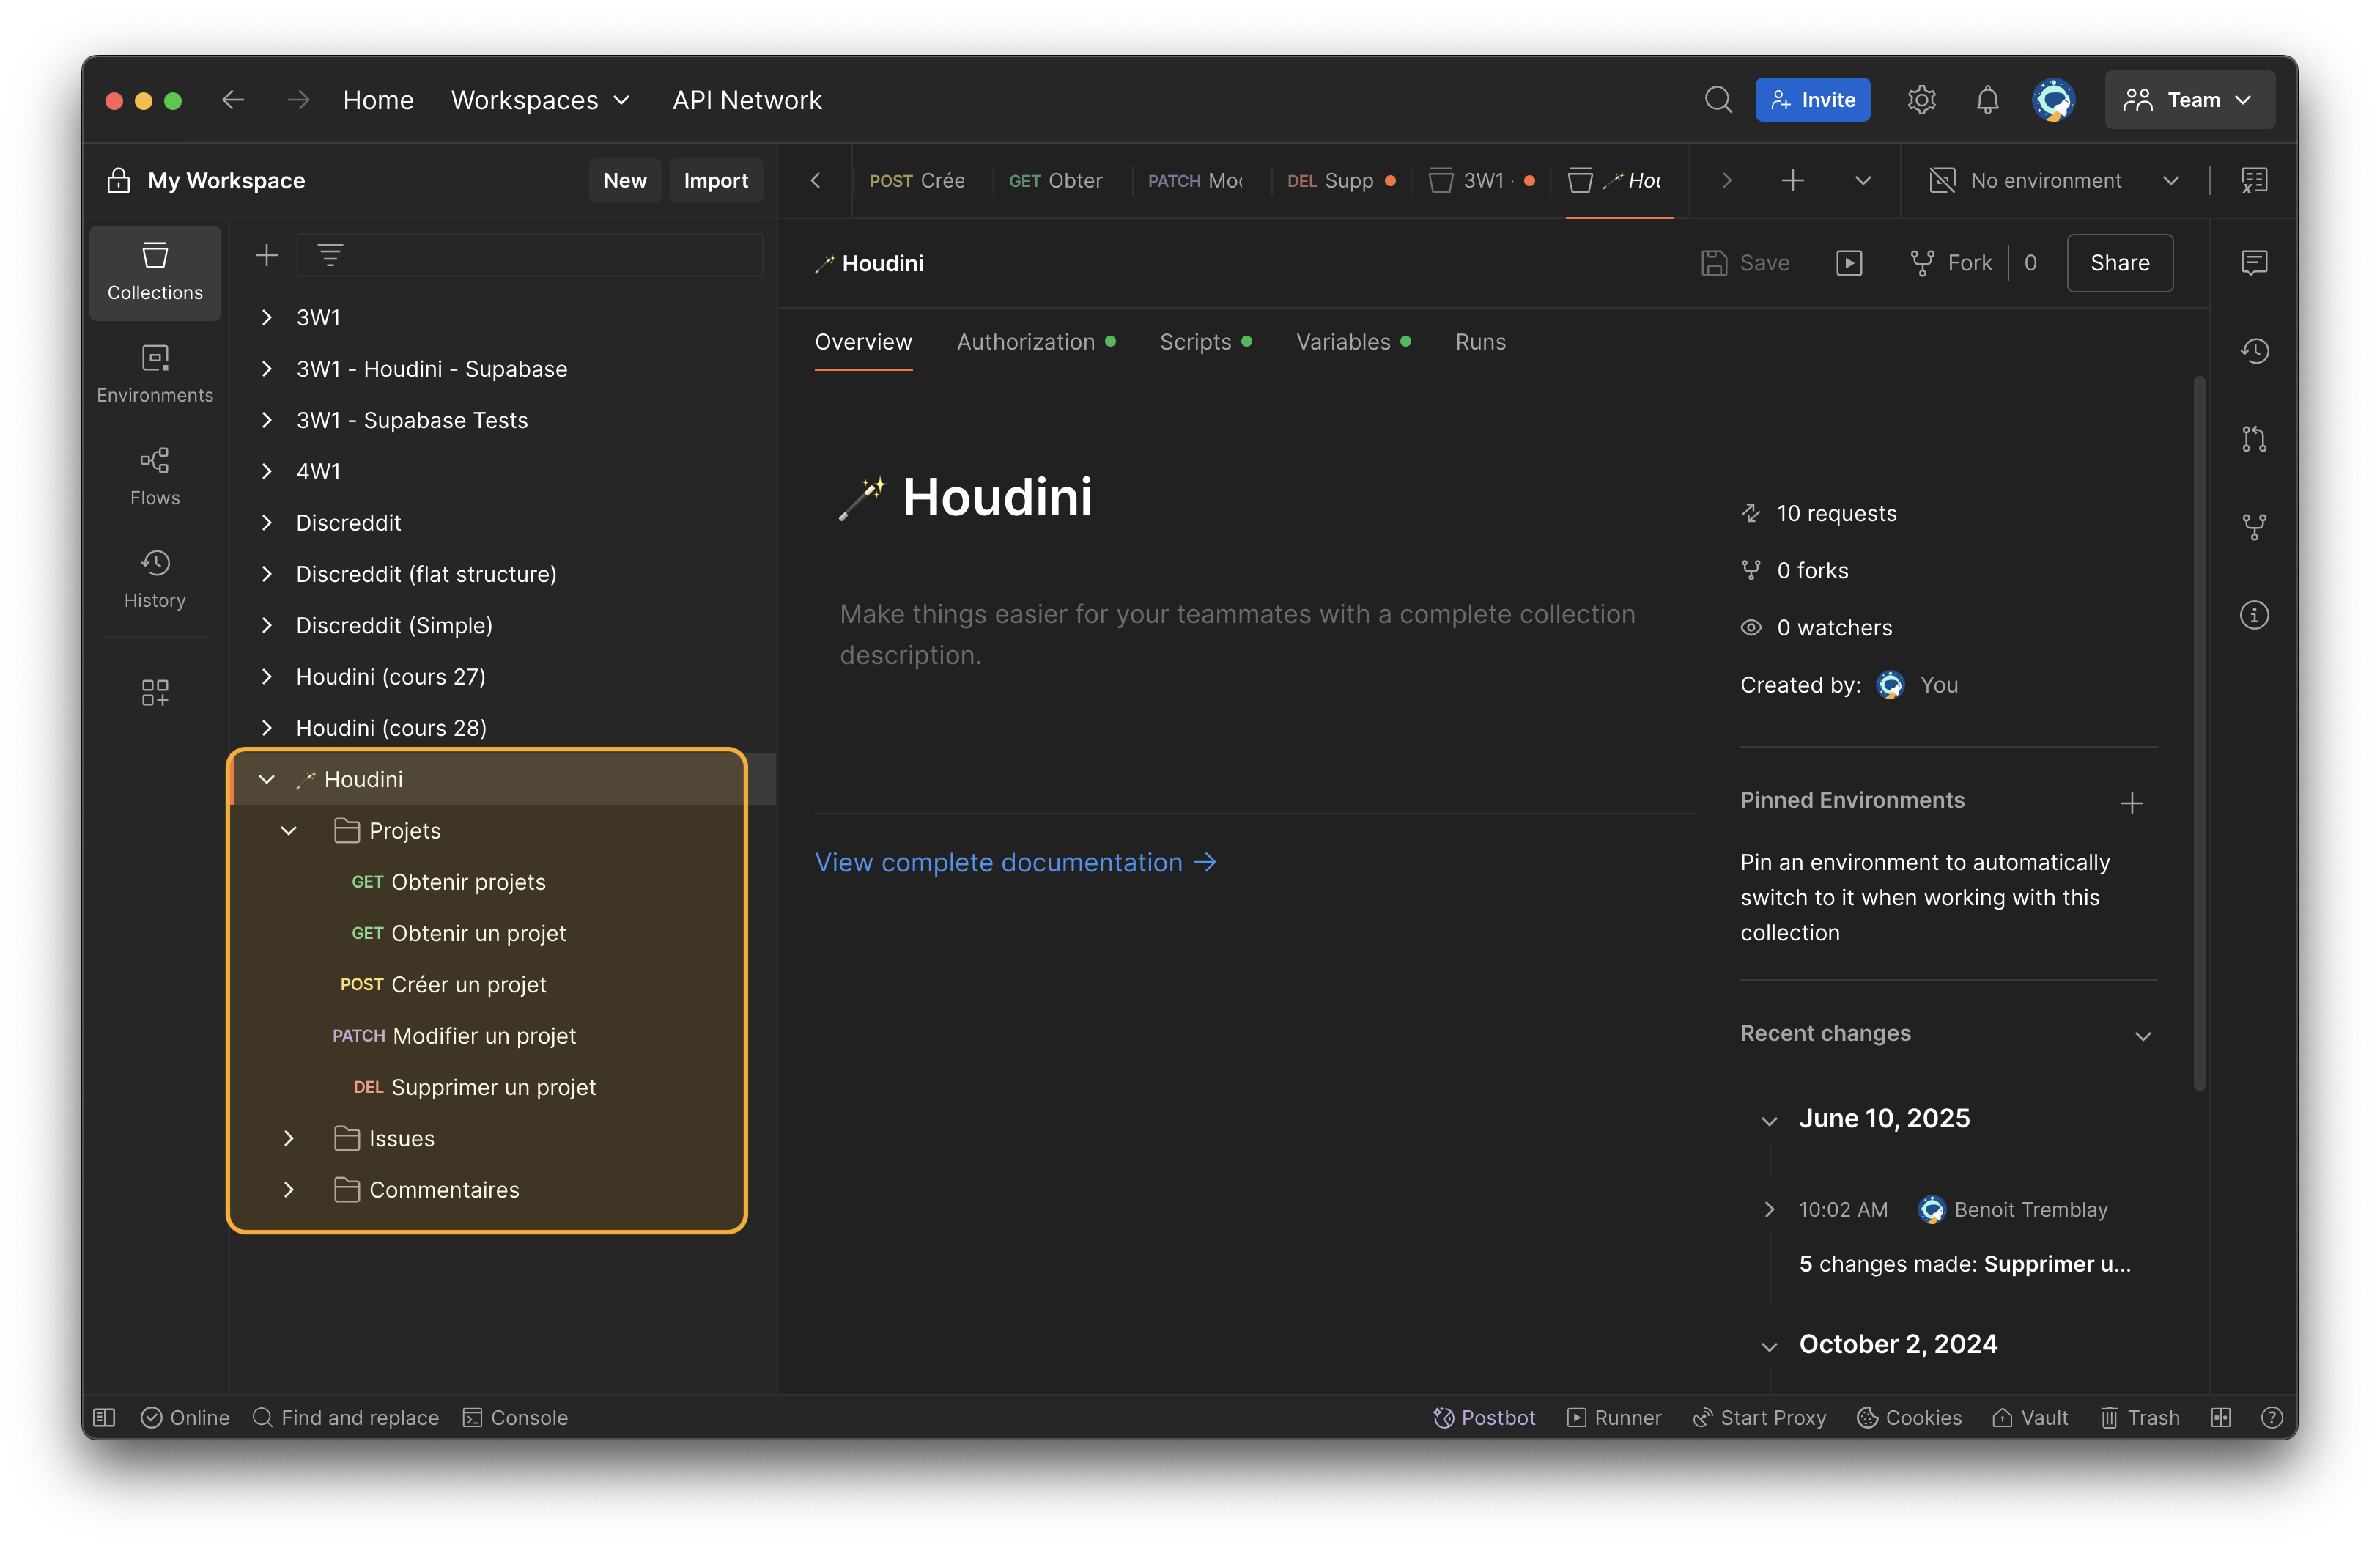
Task: Toggle two-pane layout icon in status bar
Action: 2221,1417
